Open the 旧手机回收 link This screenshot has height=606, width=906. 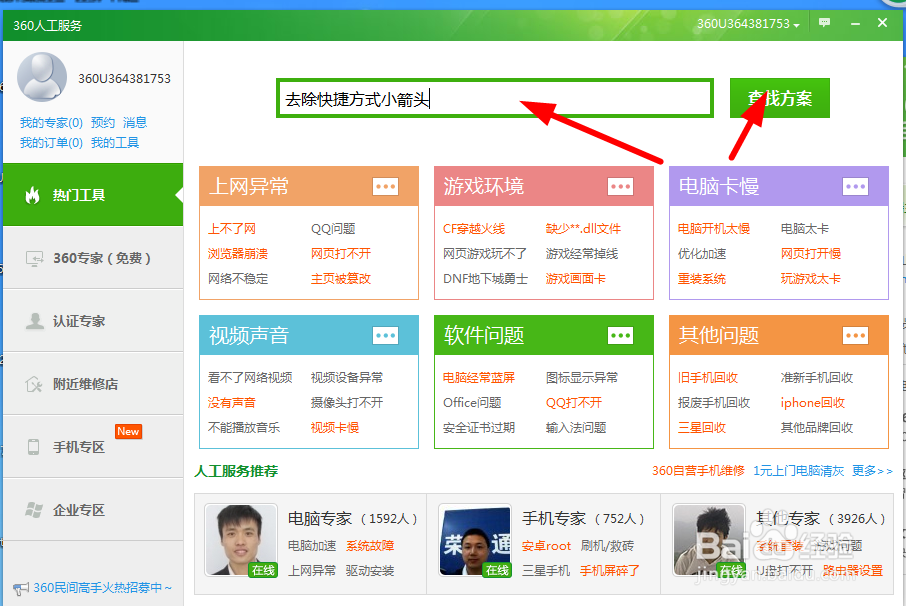tap(708, 378)
